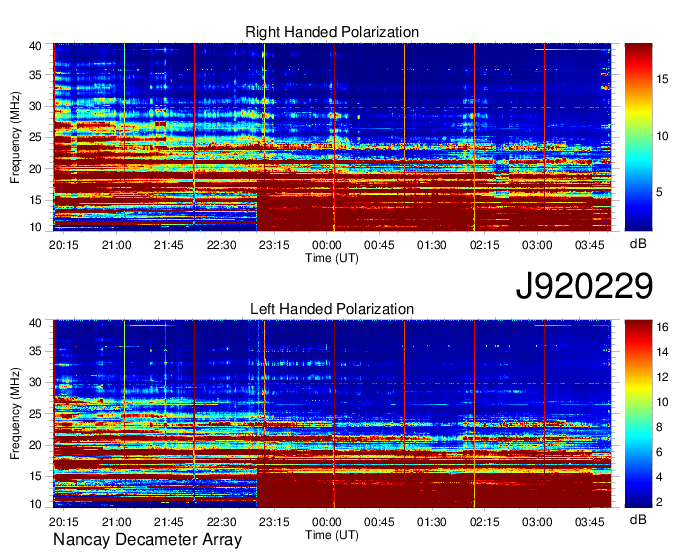680x552 pixels.
Task: Click the "Right Handed Polarization" plot title
Action: pos(332,32)
